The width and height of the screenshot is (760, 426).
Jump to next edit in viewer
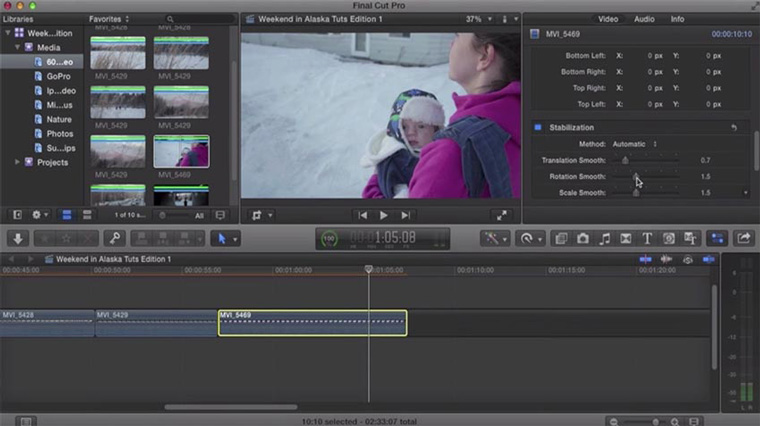click(x=406, y=215)
